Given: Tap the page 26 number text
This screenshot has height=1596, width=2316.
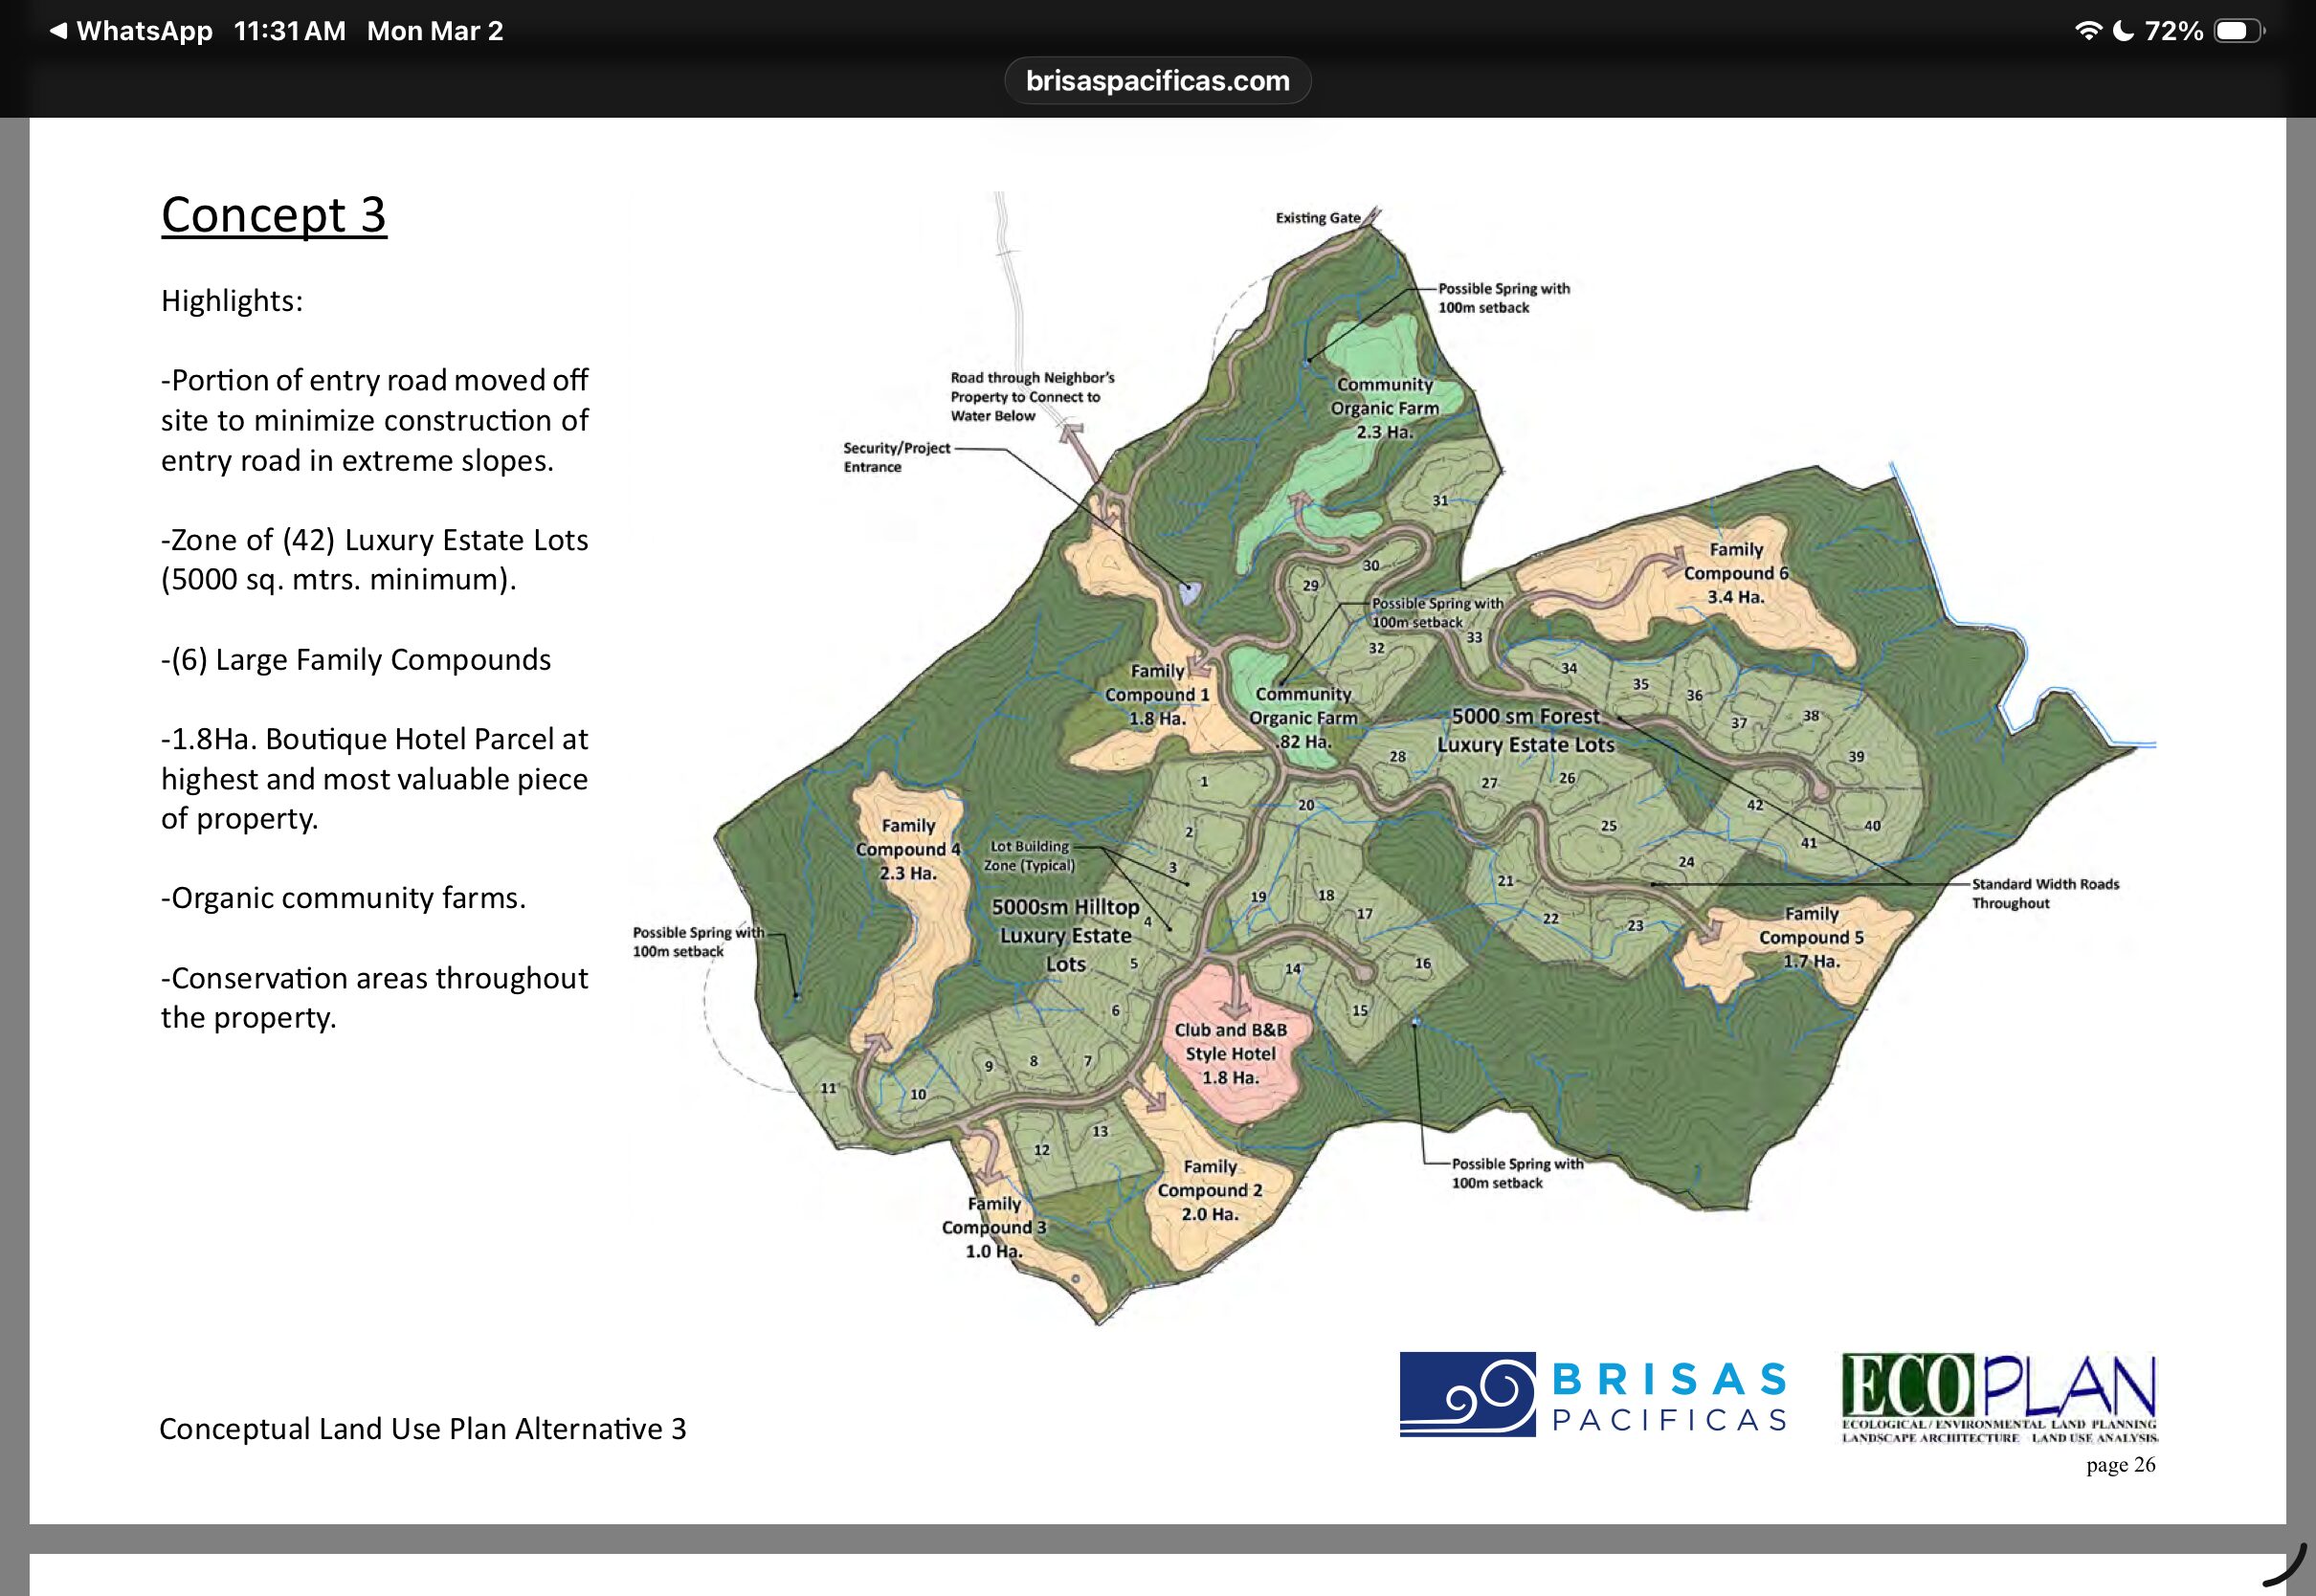Looking at the screenshot, I should coord(2120,1465).
